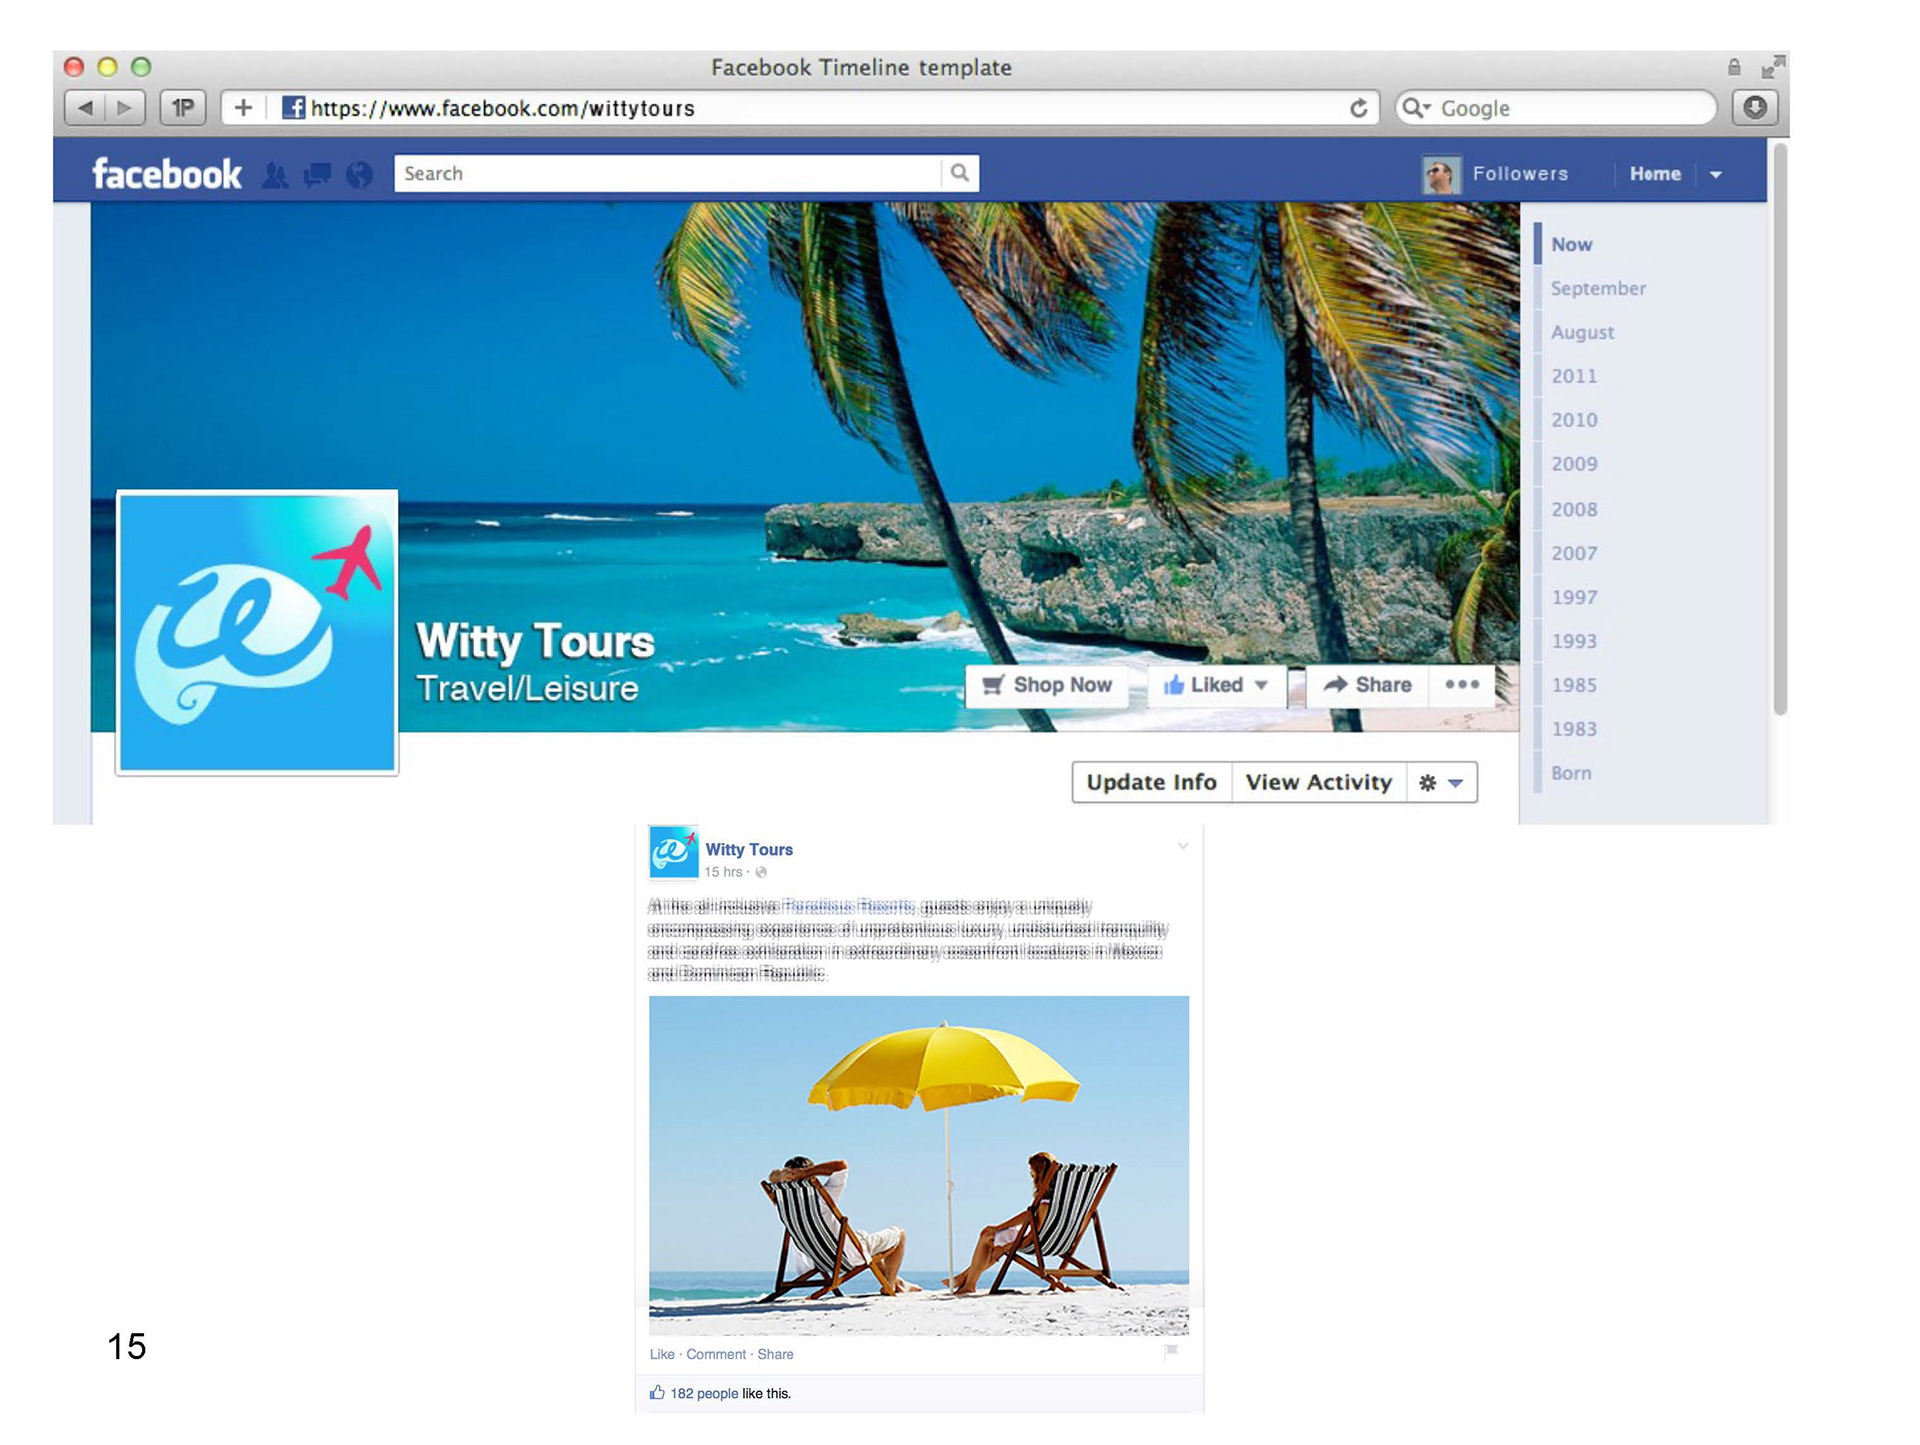
Task: Jump to 1997 in timeline sidebar
Action: click(1574, 598)
